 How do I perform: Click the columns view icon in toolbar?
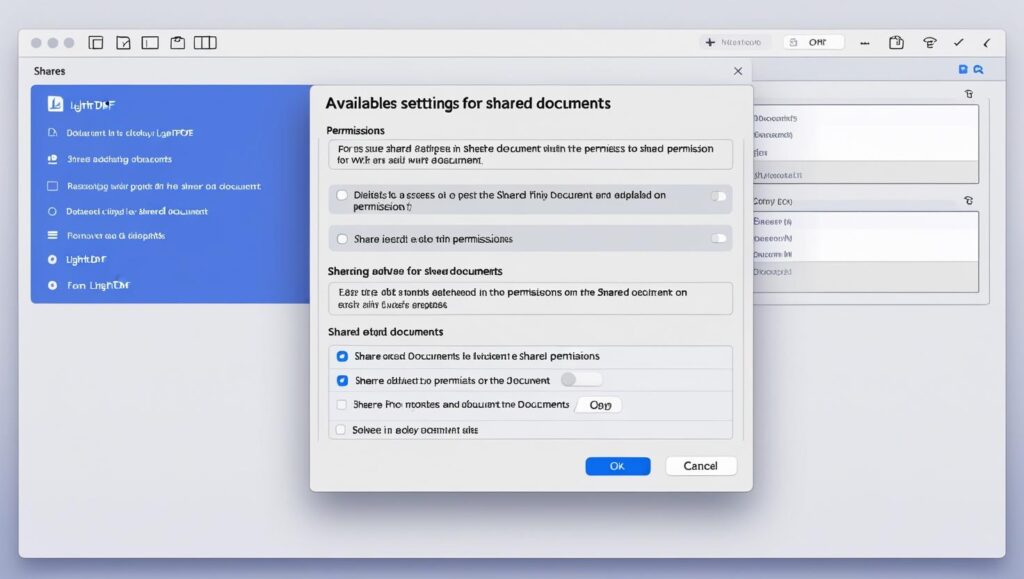point(205,43)
